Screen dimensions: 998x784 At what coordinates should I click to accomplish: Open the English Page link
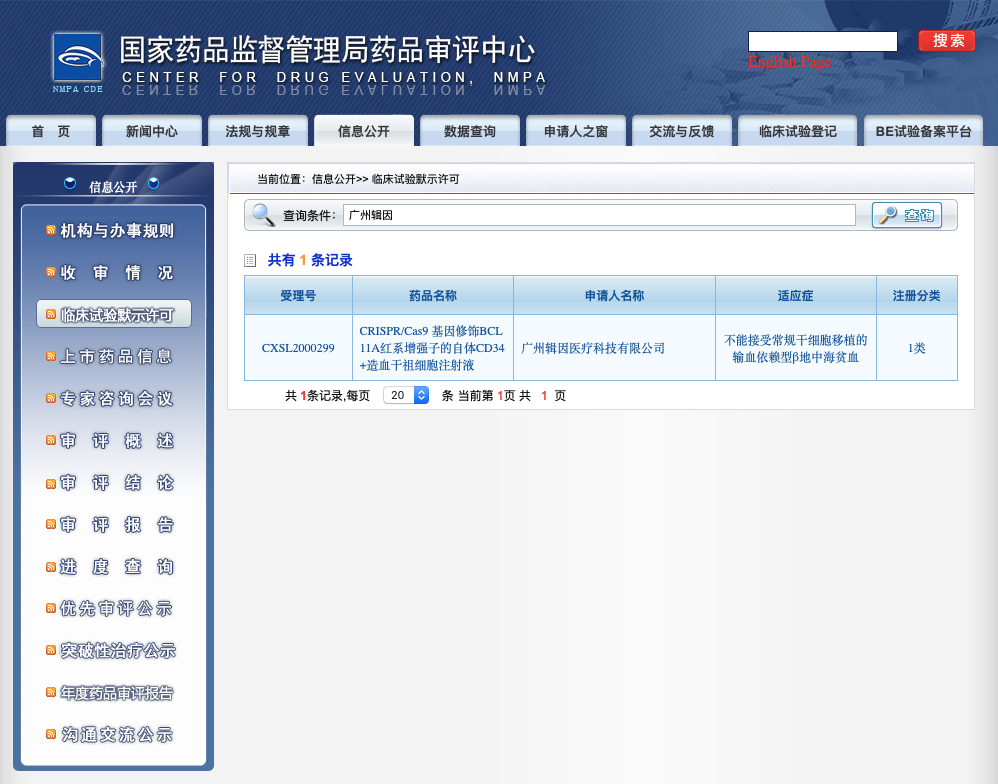(x=789, y=62)
